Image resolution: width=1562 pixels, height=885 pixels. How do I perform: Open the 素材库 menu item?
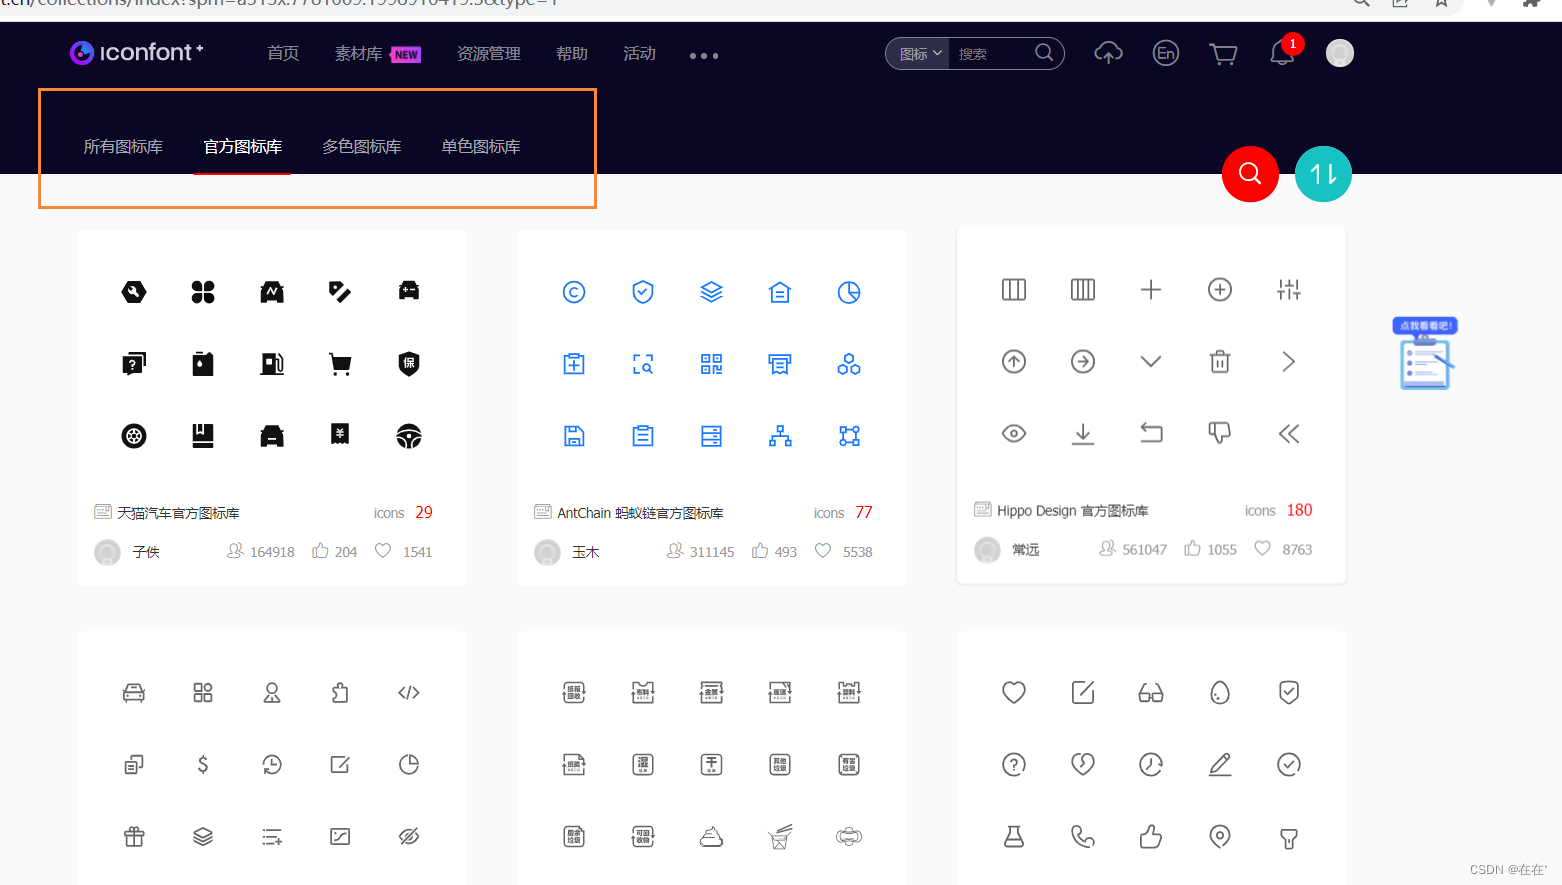point(361,54)
